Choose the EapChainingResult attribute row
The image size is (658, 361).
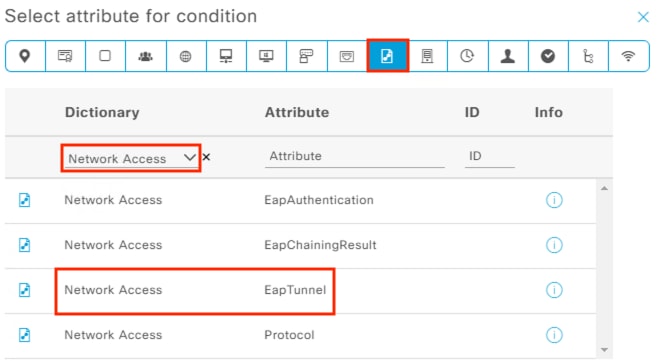click(300, 245)
